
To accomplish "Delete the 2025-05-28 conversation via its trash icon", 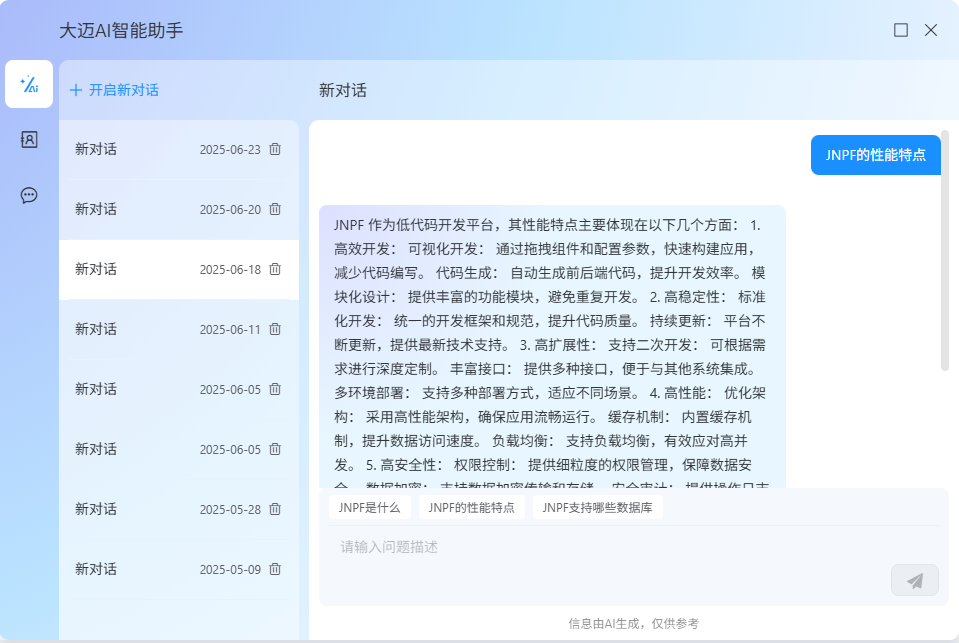I will coord(273,509).
